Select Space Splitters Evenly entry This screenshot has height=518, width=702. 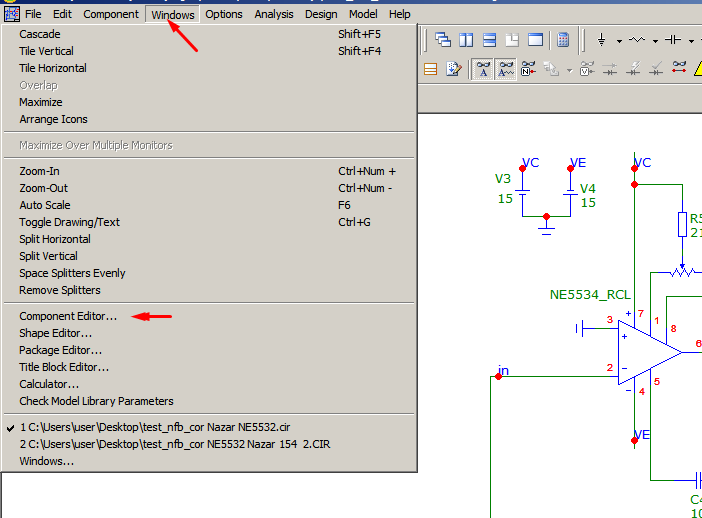point(209,273)
